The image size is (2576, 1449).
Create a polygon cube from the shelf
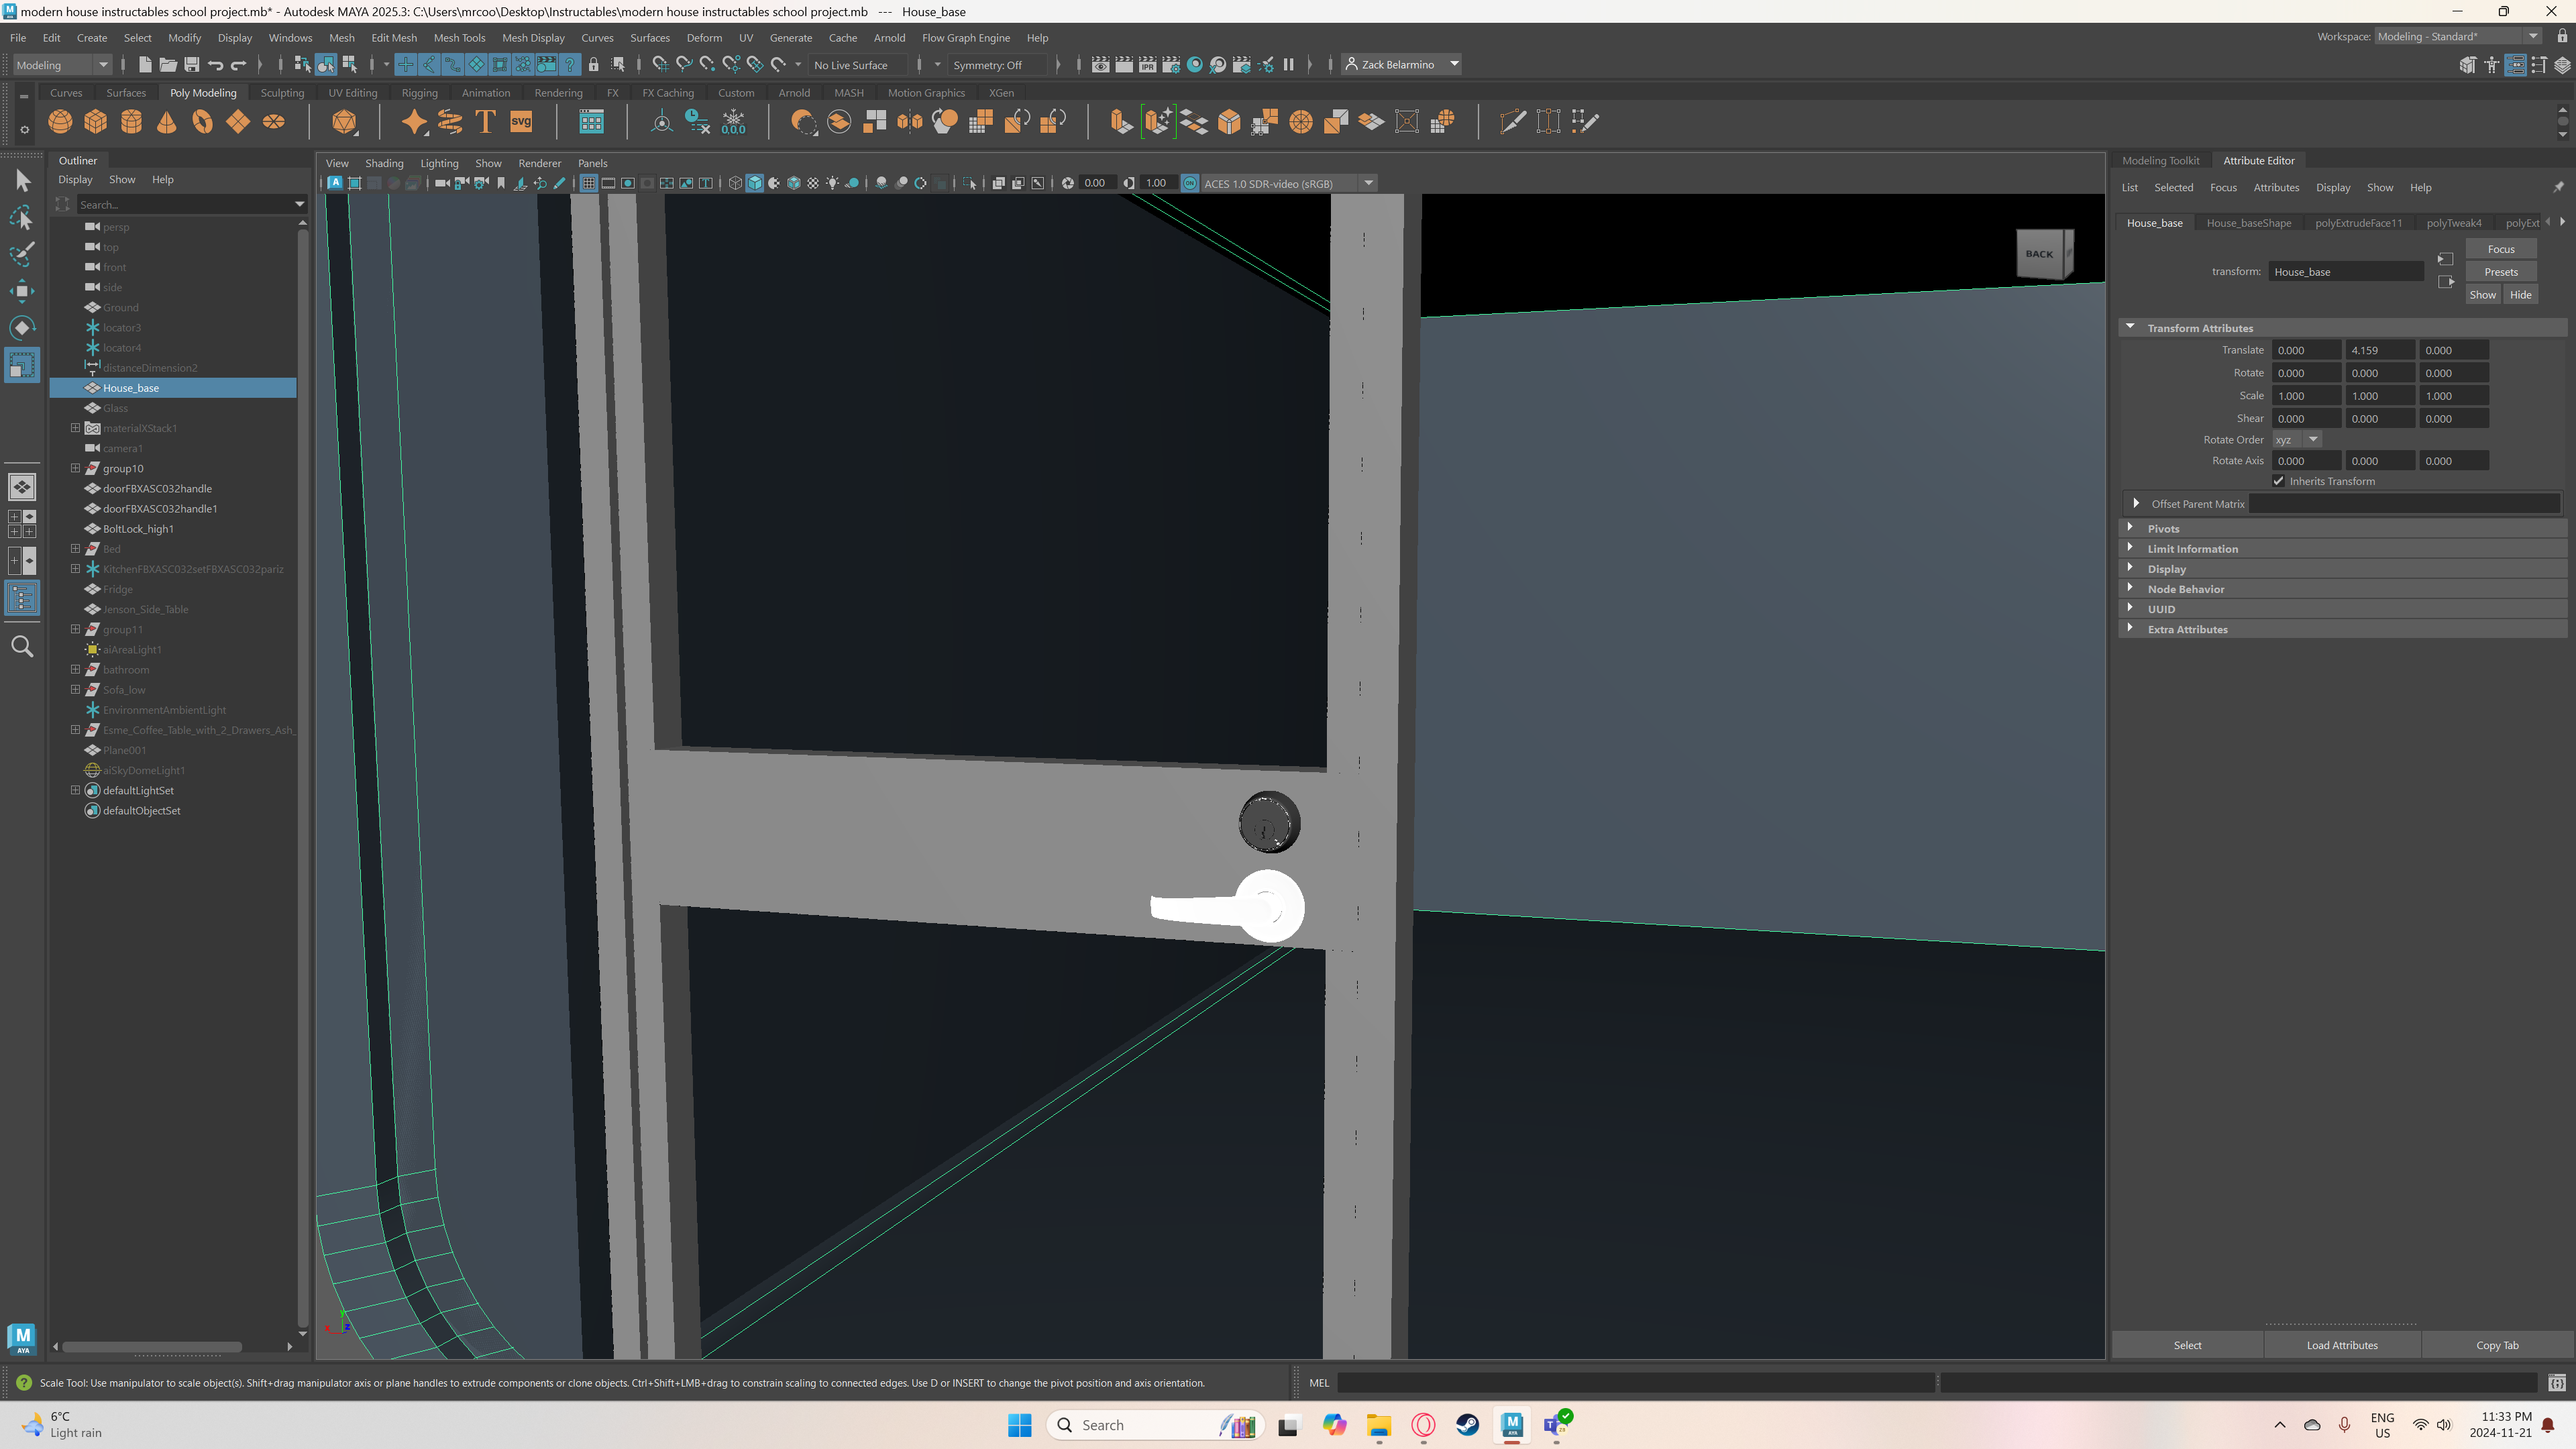[96, 122]
